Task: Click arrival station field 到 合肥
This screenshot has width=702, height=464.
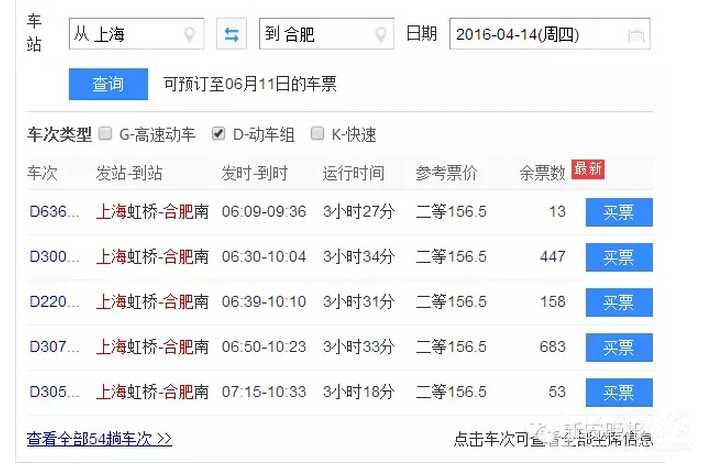Action: click(326, 34)
